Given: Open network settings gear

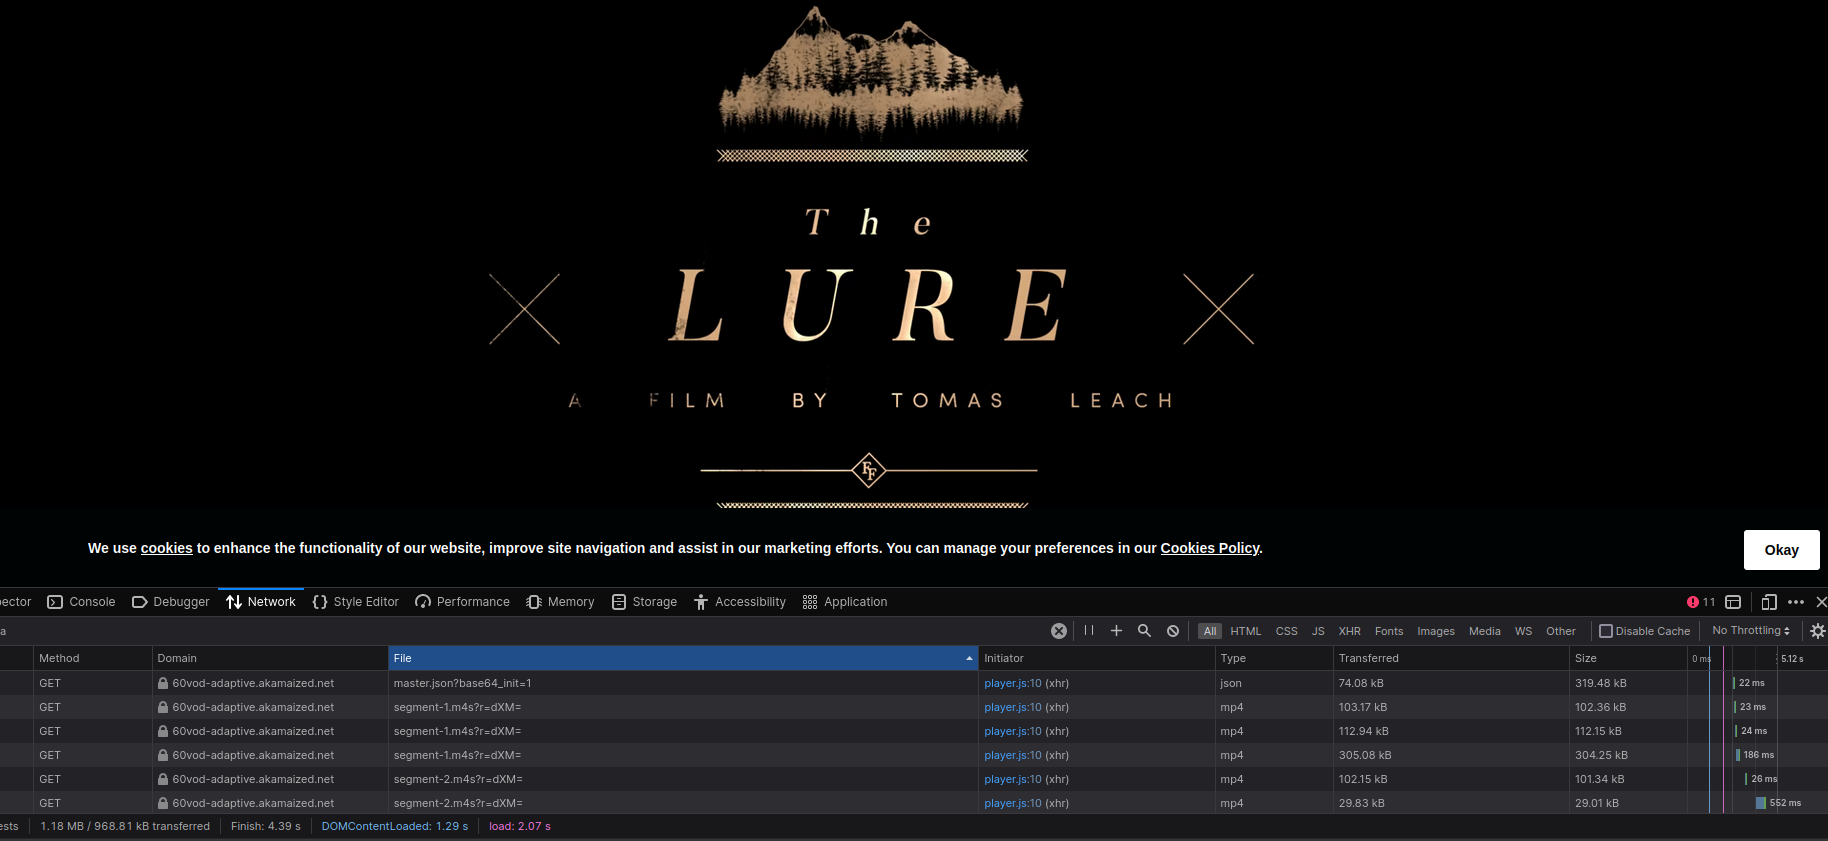Looking at the screenshot, I should (x=1818, y=631).
